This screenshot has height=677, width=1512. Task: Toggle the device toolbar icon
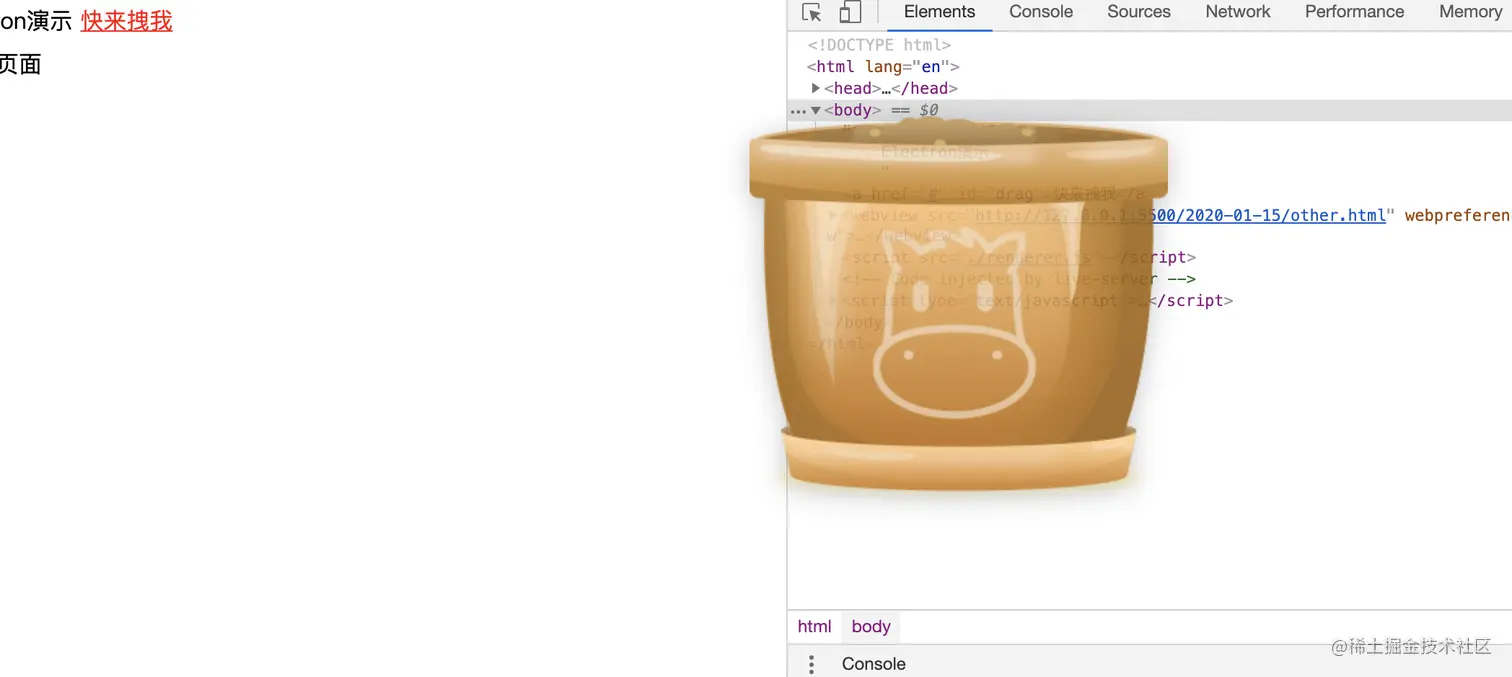click(x=850, y=12)
